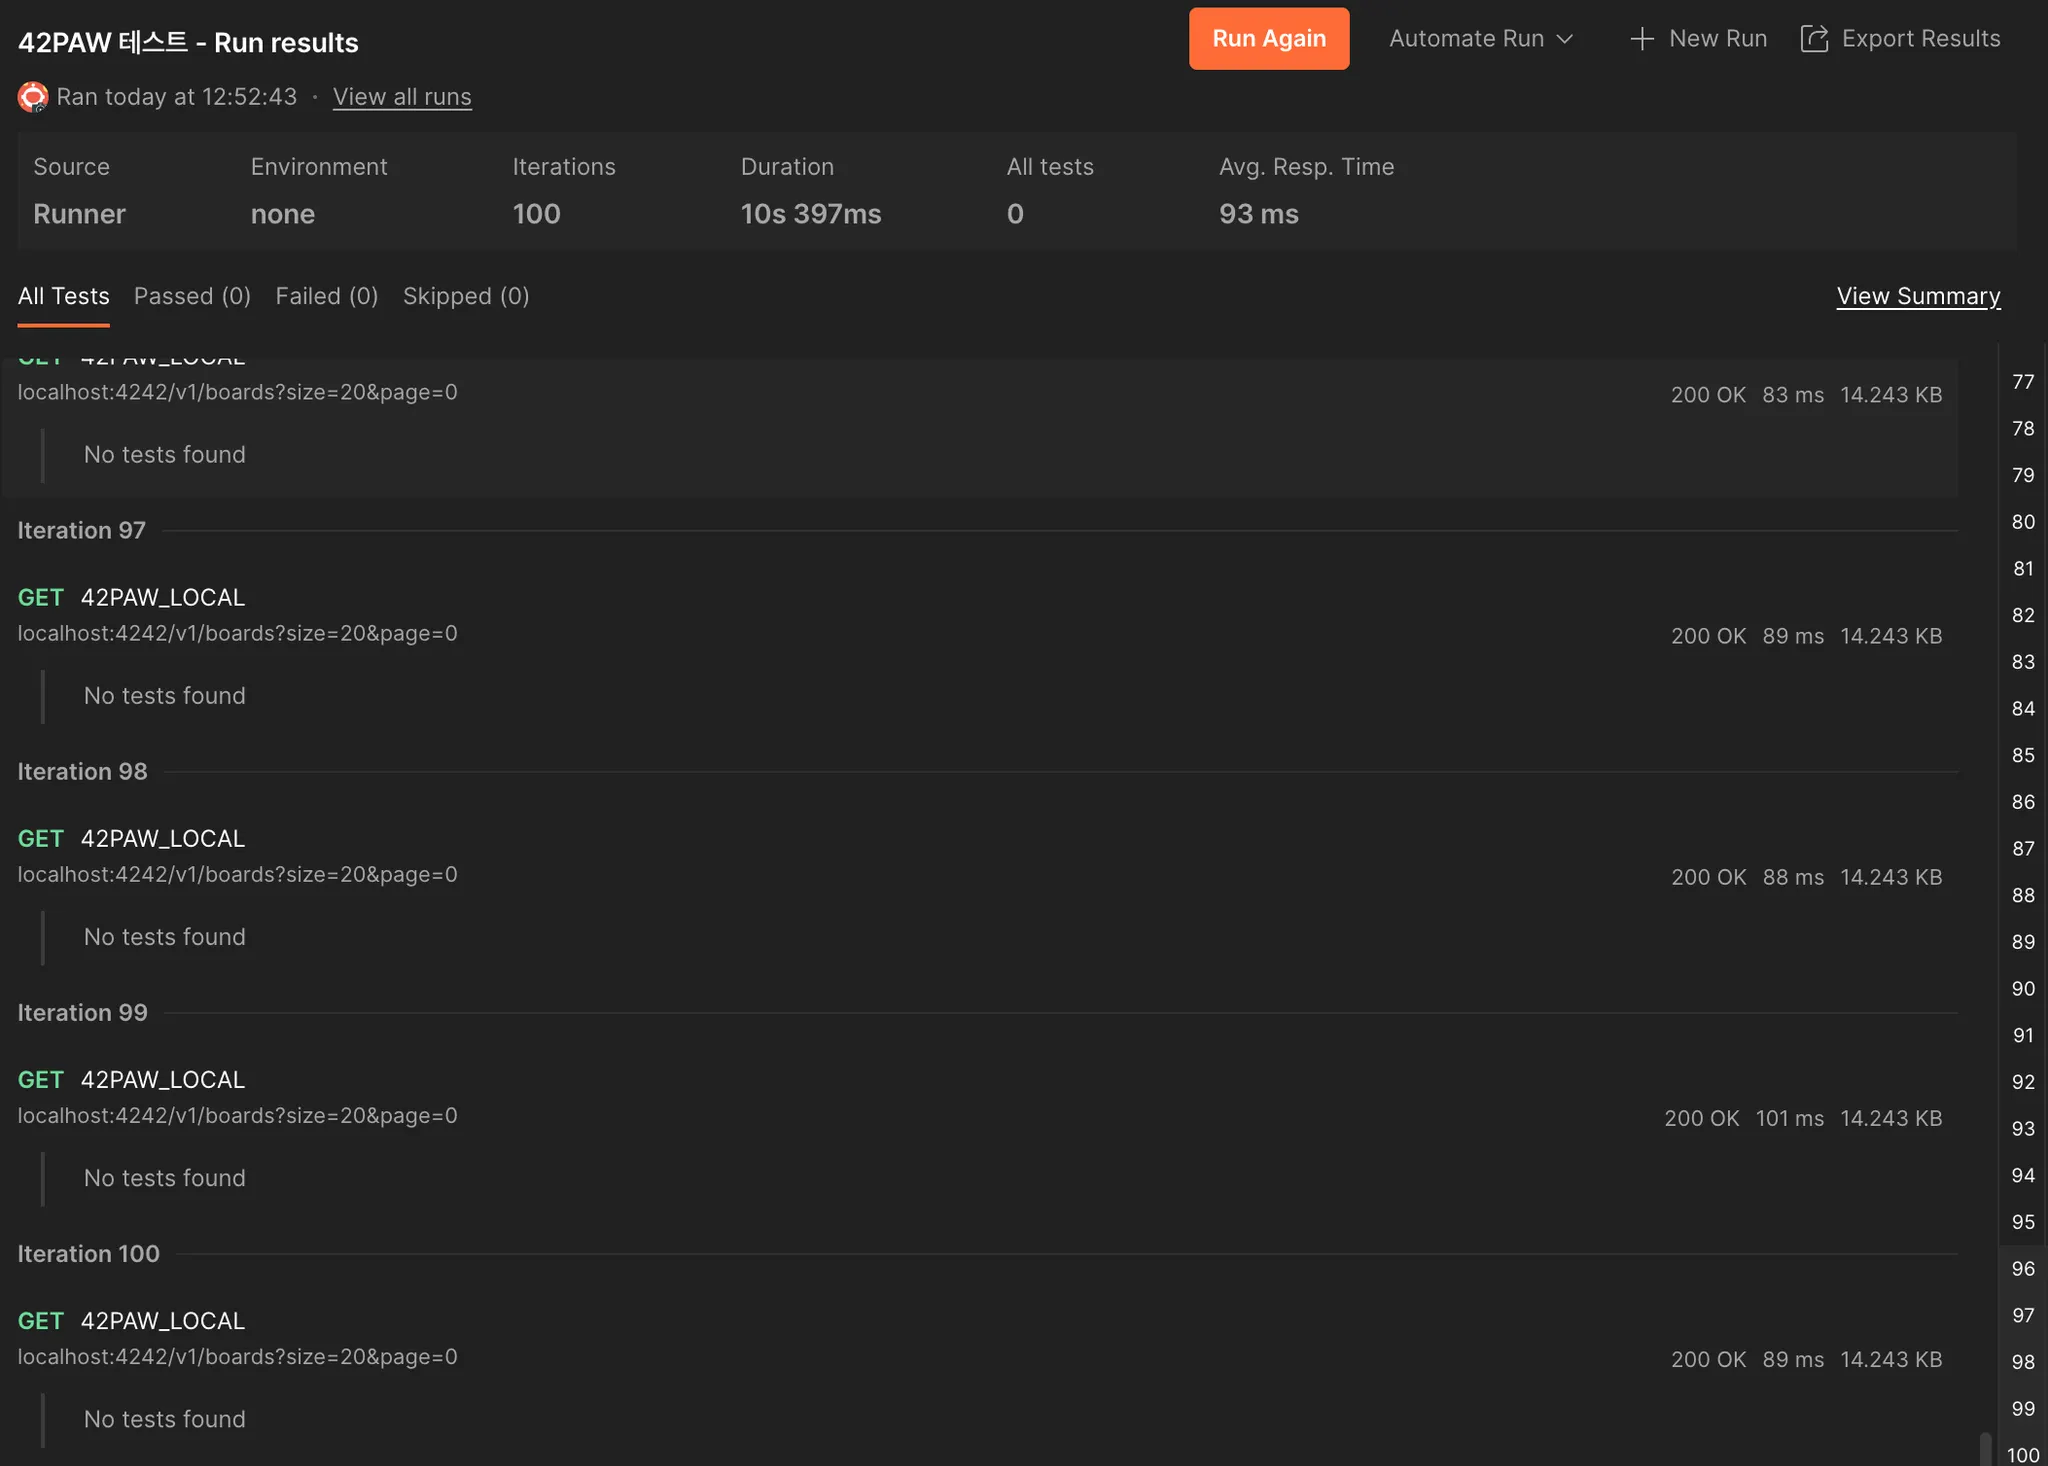This screenshot has height=1466, width=2048.
Task: Open the Iteration 97 GET 42PAW_LOCAL request
Action: point(162,597)
